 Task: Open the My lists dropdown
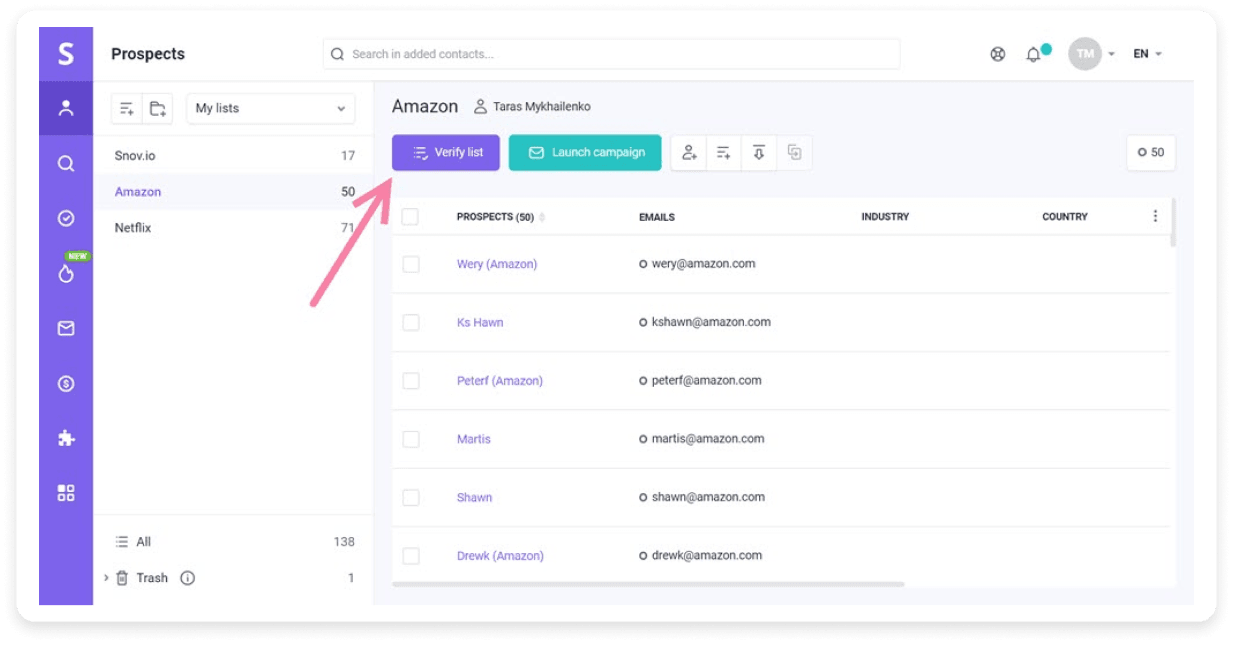point(270,108)
